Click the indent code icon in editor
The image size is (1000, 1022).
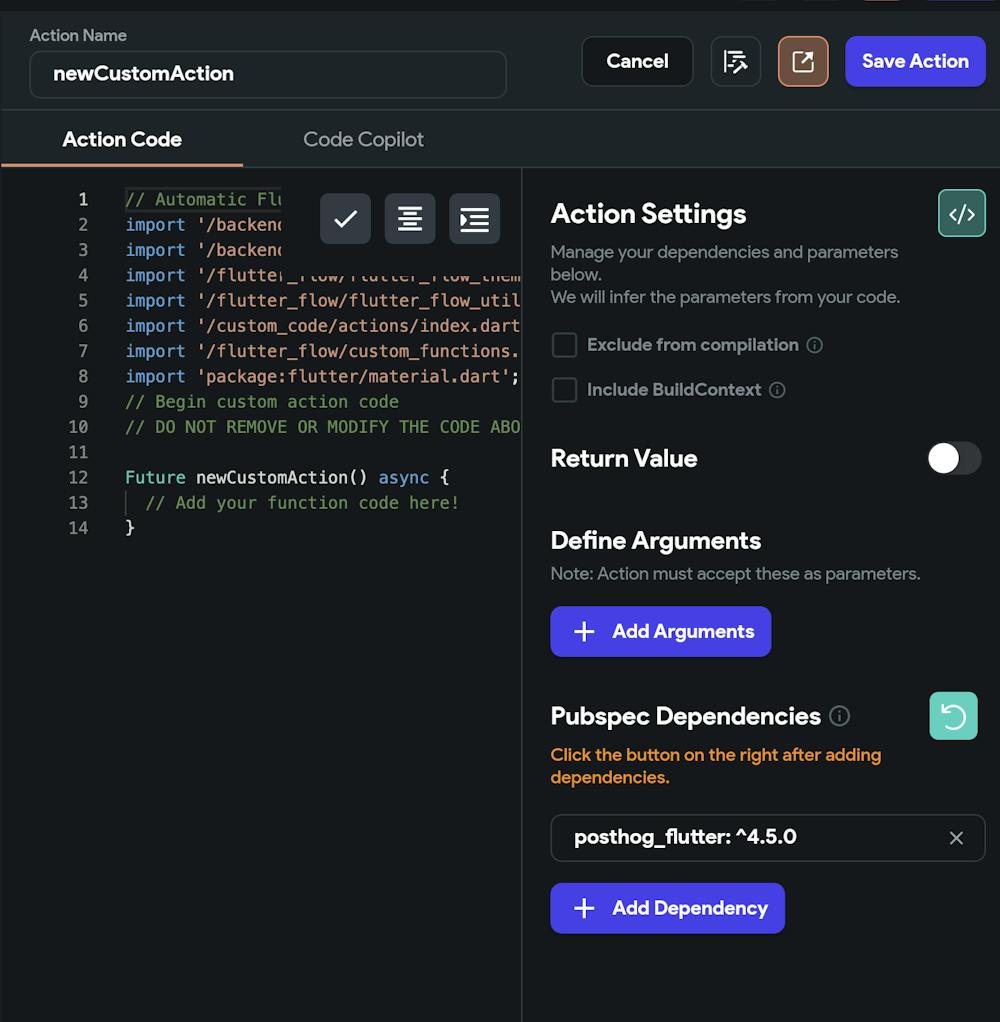click(474, 219)
